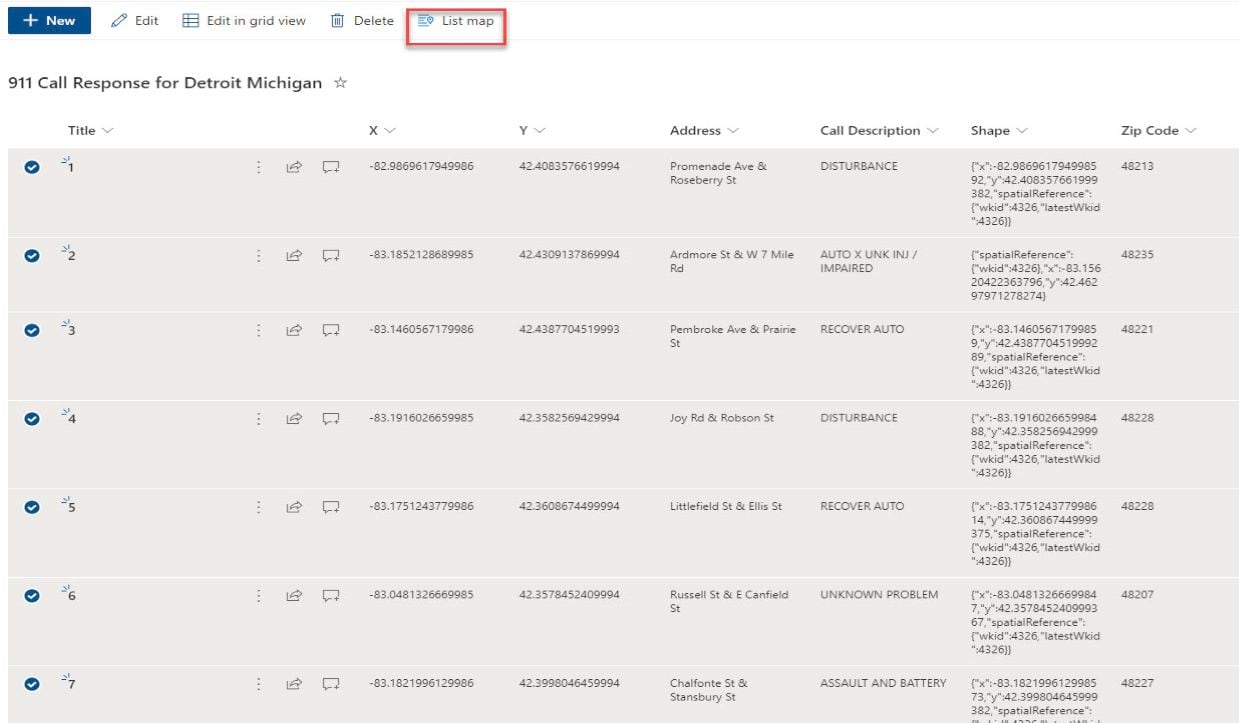
Task: Add a comment on item 7
Action: click(x=331, y=684)
